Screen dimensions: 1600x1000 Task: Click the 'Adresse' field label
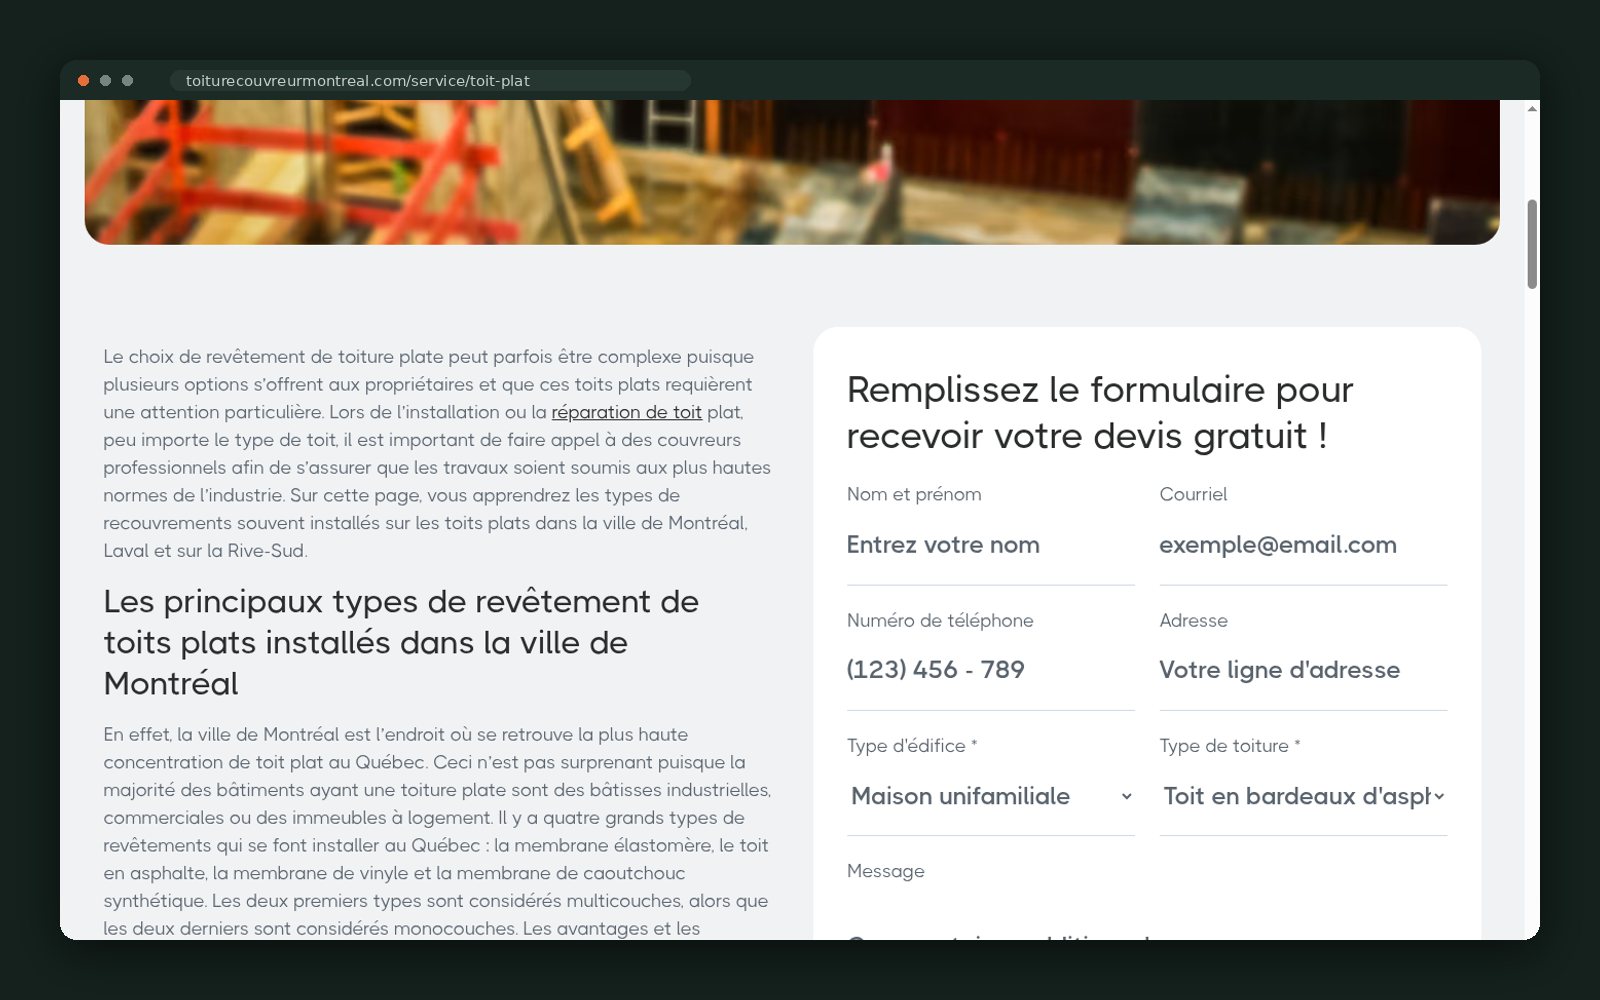[1193, 620]
